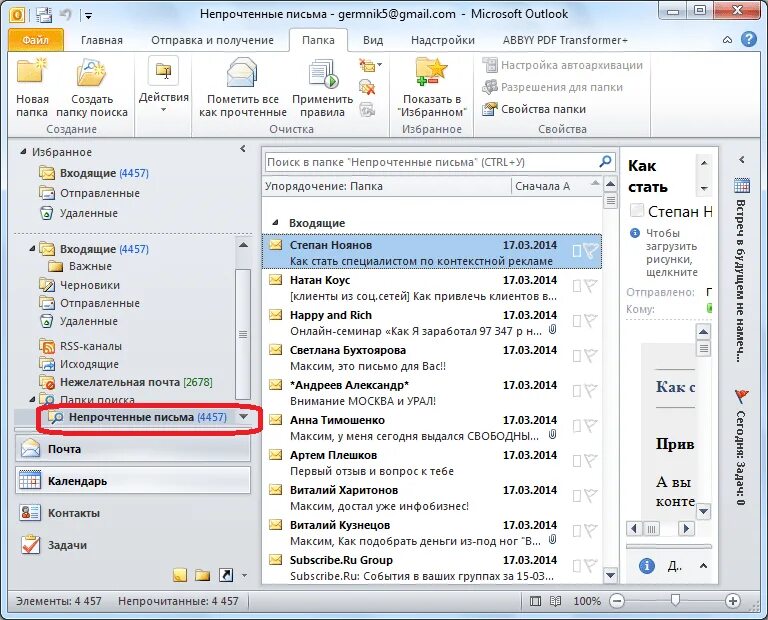Click the Shortcuts icon in navigation bottom bar
The width and height of the screenshot is (768, 620).
point(226,575)
